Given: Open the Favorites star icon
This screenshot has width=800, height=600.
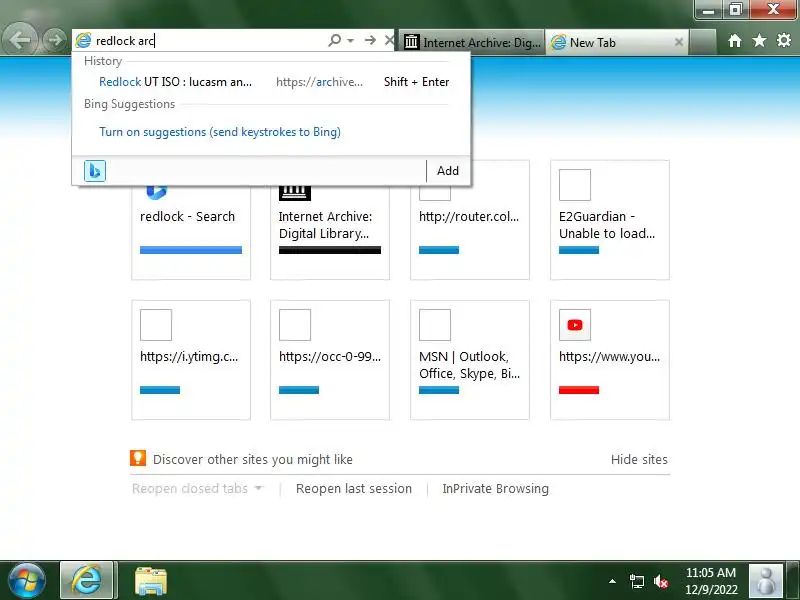Looking at the screenshot, I should pyautogui.click(x=759, y=40).
